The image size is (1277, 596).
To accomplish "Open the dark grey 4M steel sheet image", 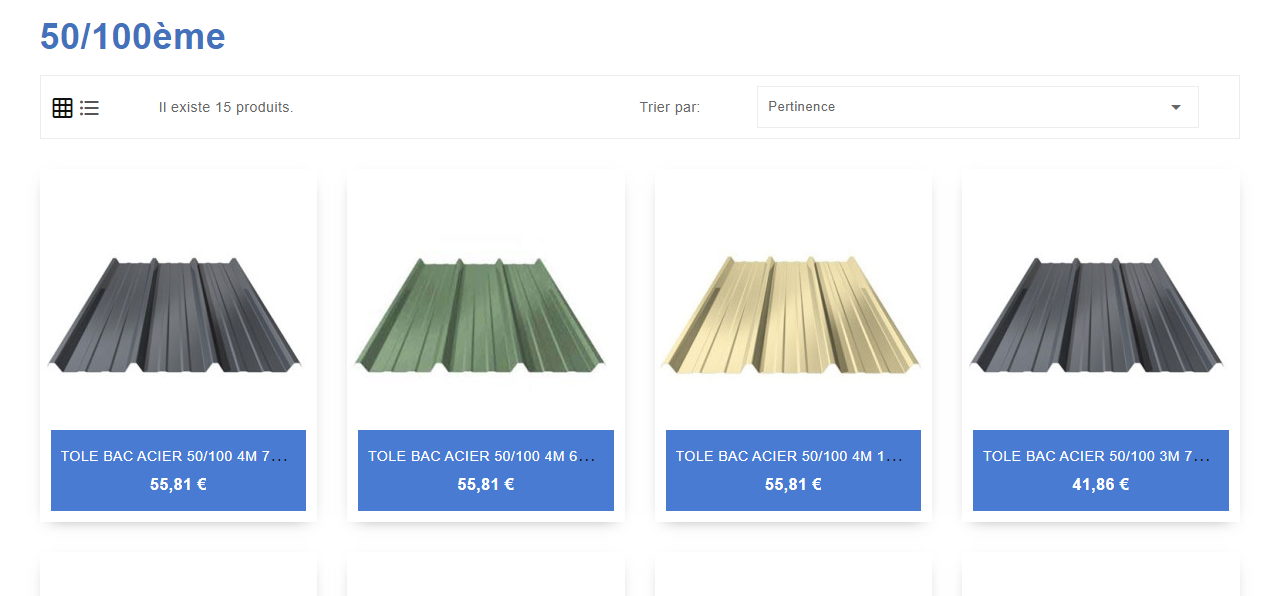I will tap(178, 314).
